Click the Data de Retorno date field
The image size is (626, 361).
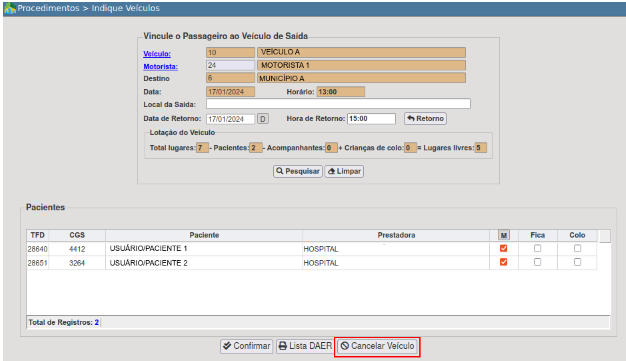click(230, 119)
